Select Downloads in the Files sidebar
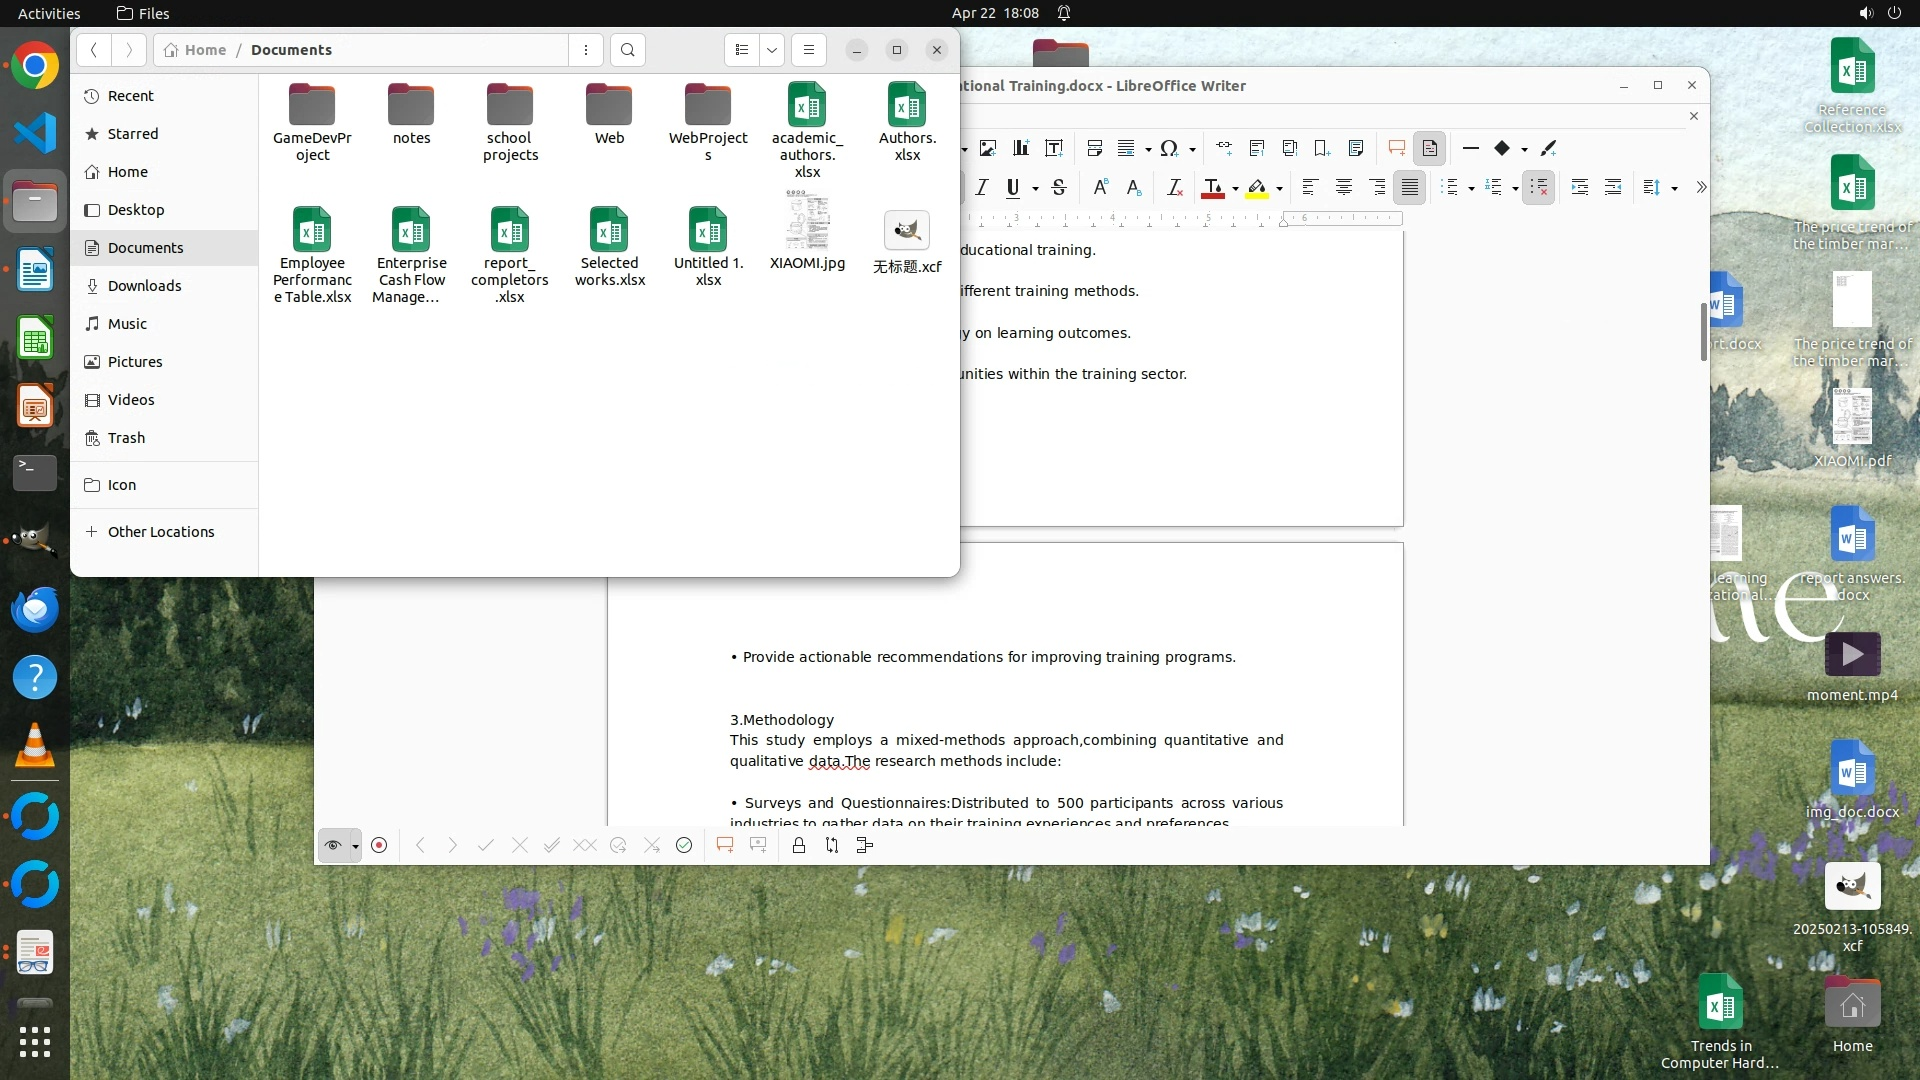The width and height of the screenshot is (1920, 1080). click(x=144, y=286)
